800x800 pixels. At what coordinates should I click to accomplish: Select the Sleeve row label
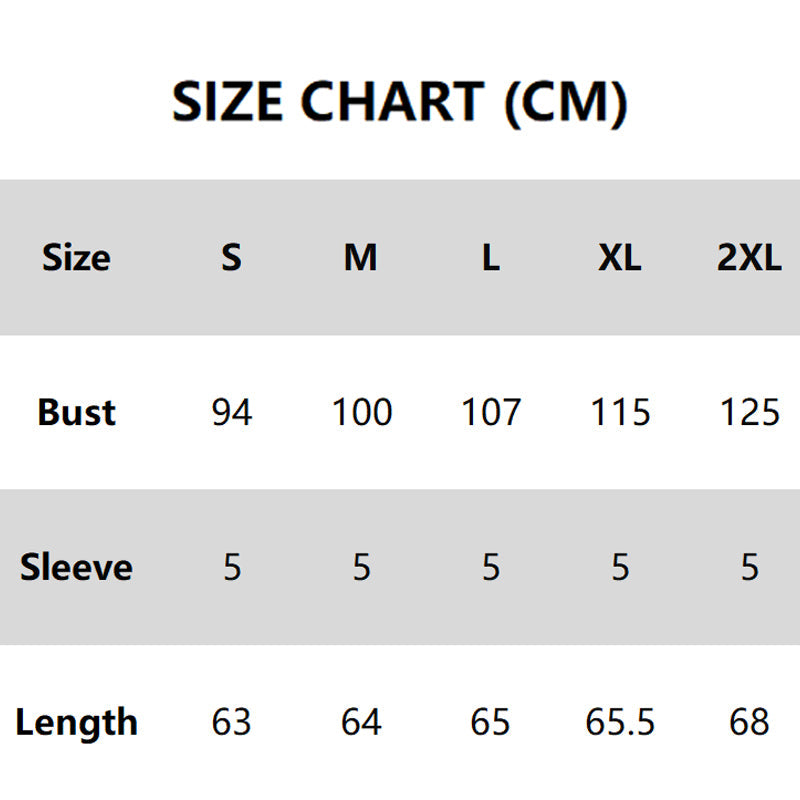click(x=76, y=567)
